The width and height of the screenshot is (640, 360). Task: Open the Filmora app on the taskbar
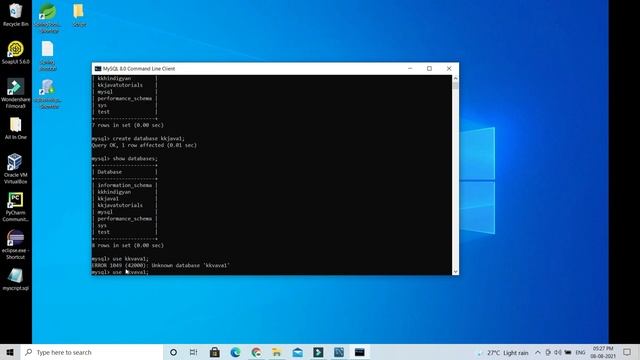point(318,352)
